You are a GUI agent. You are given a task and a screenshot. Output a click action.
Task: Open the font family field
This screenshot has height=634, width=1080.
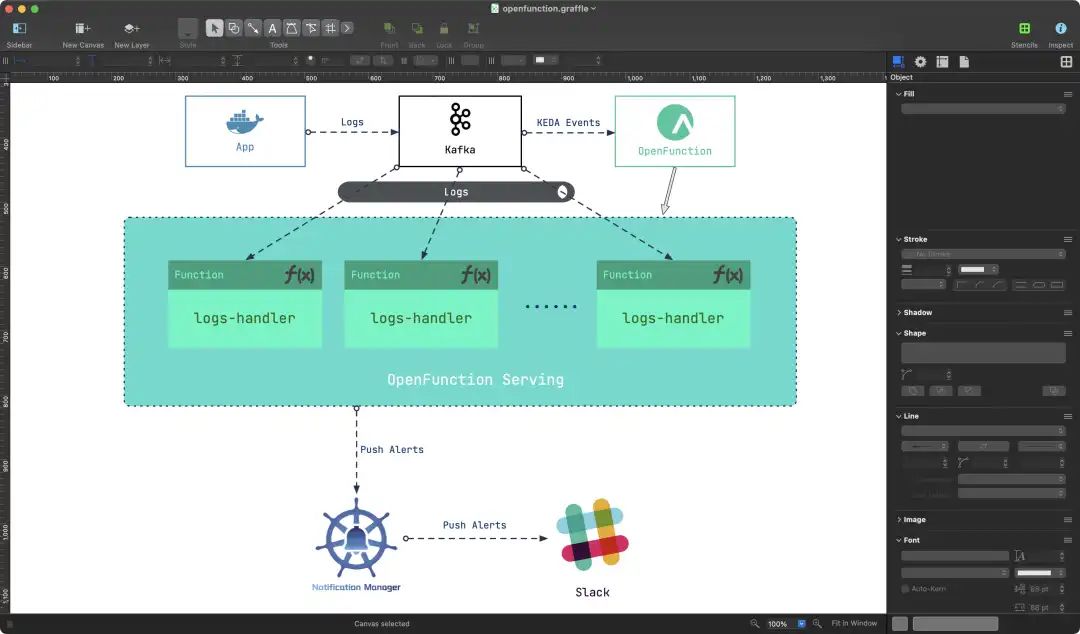(955, 556)
